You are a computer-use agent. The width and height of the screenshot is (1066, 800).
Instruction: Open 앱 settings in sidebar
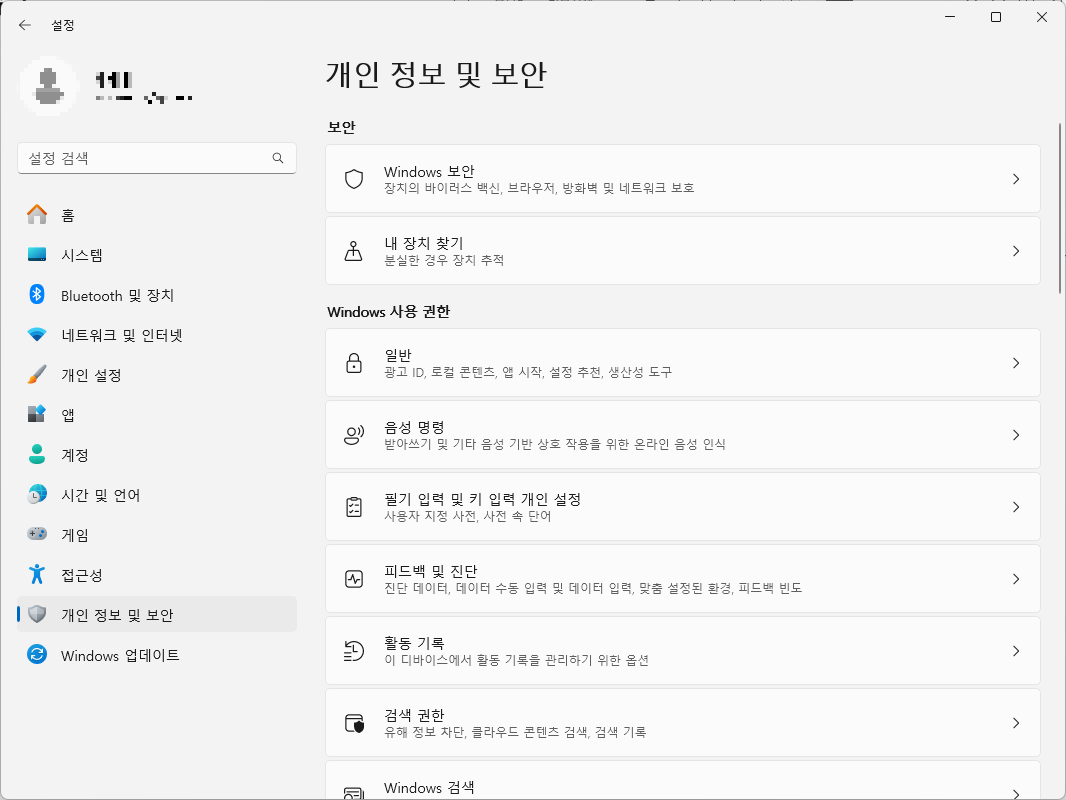(x=157, y=415)
